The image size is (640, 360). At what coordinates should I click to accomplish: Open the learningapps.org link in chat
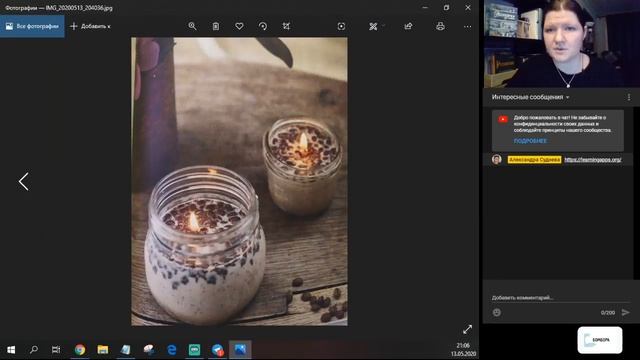pyautogui.click(x=593, y=160)
